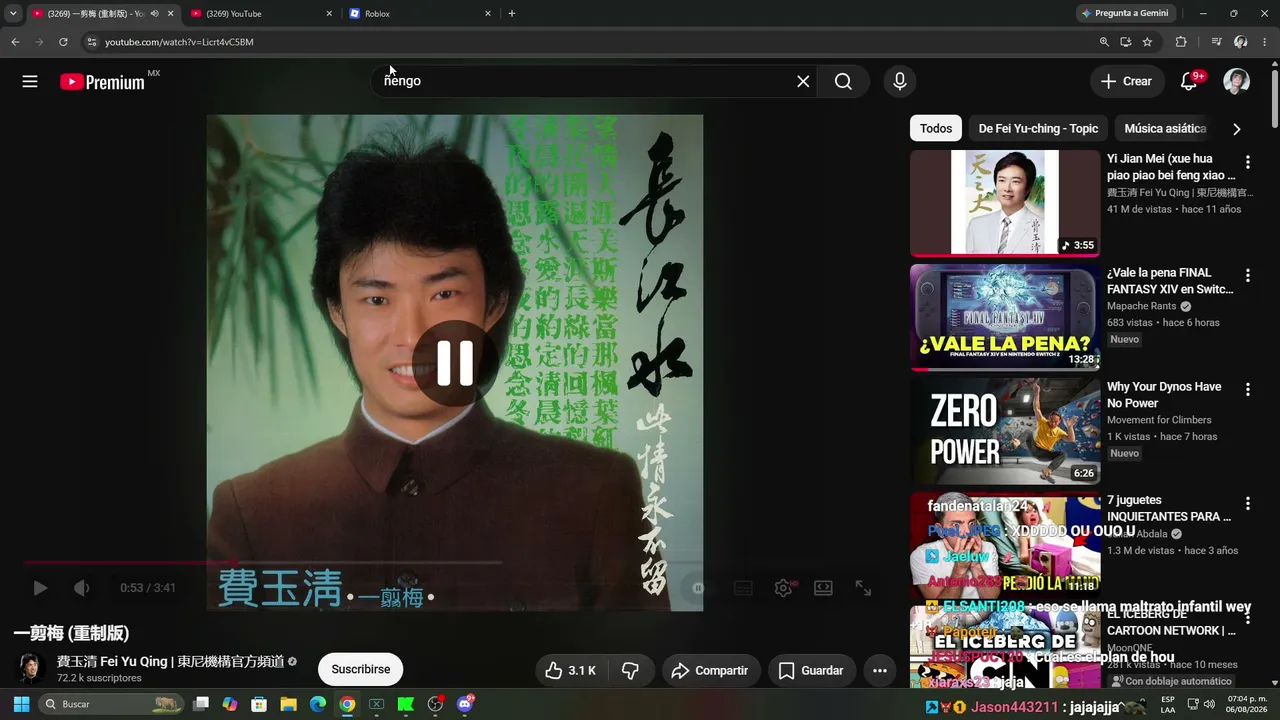This screenshot has width=1280, height=720.
Task: Open new browser tab
Action: point(512,14)
